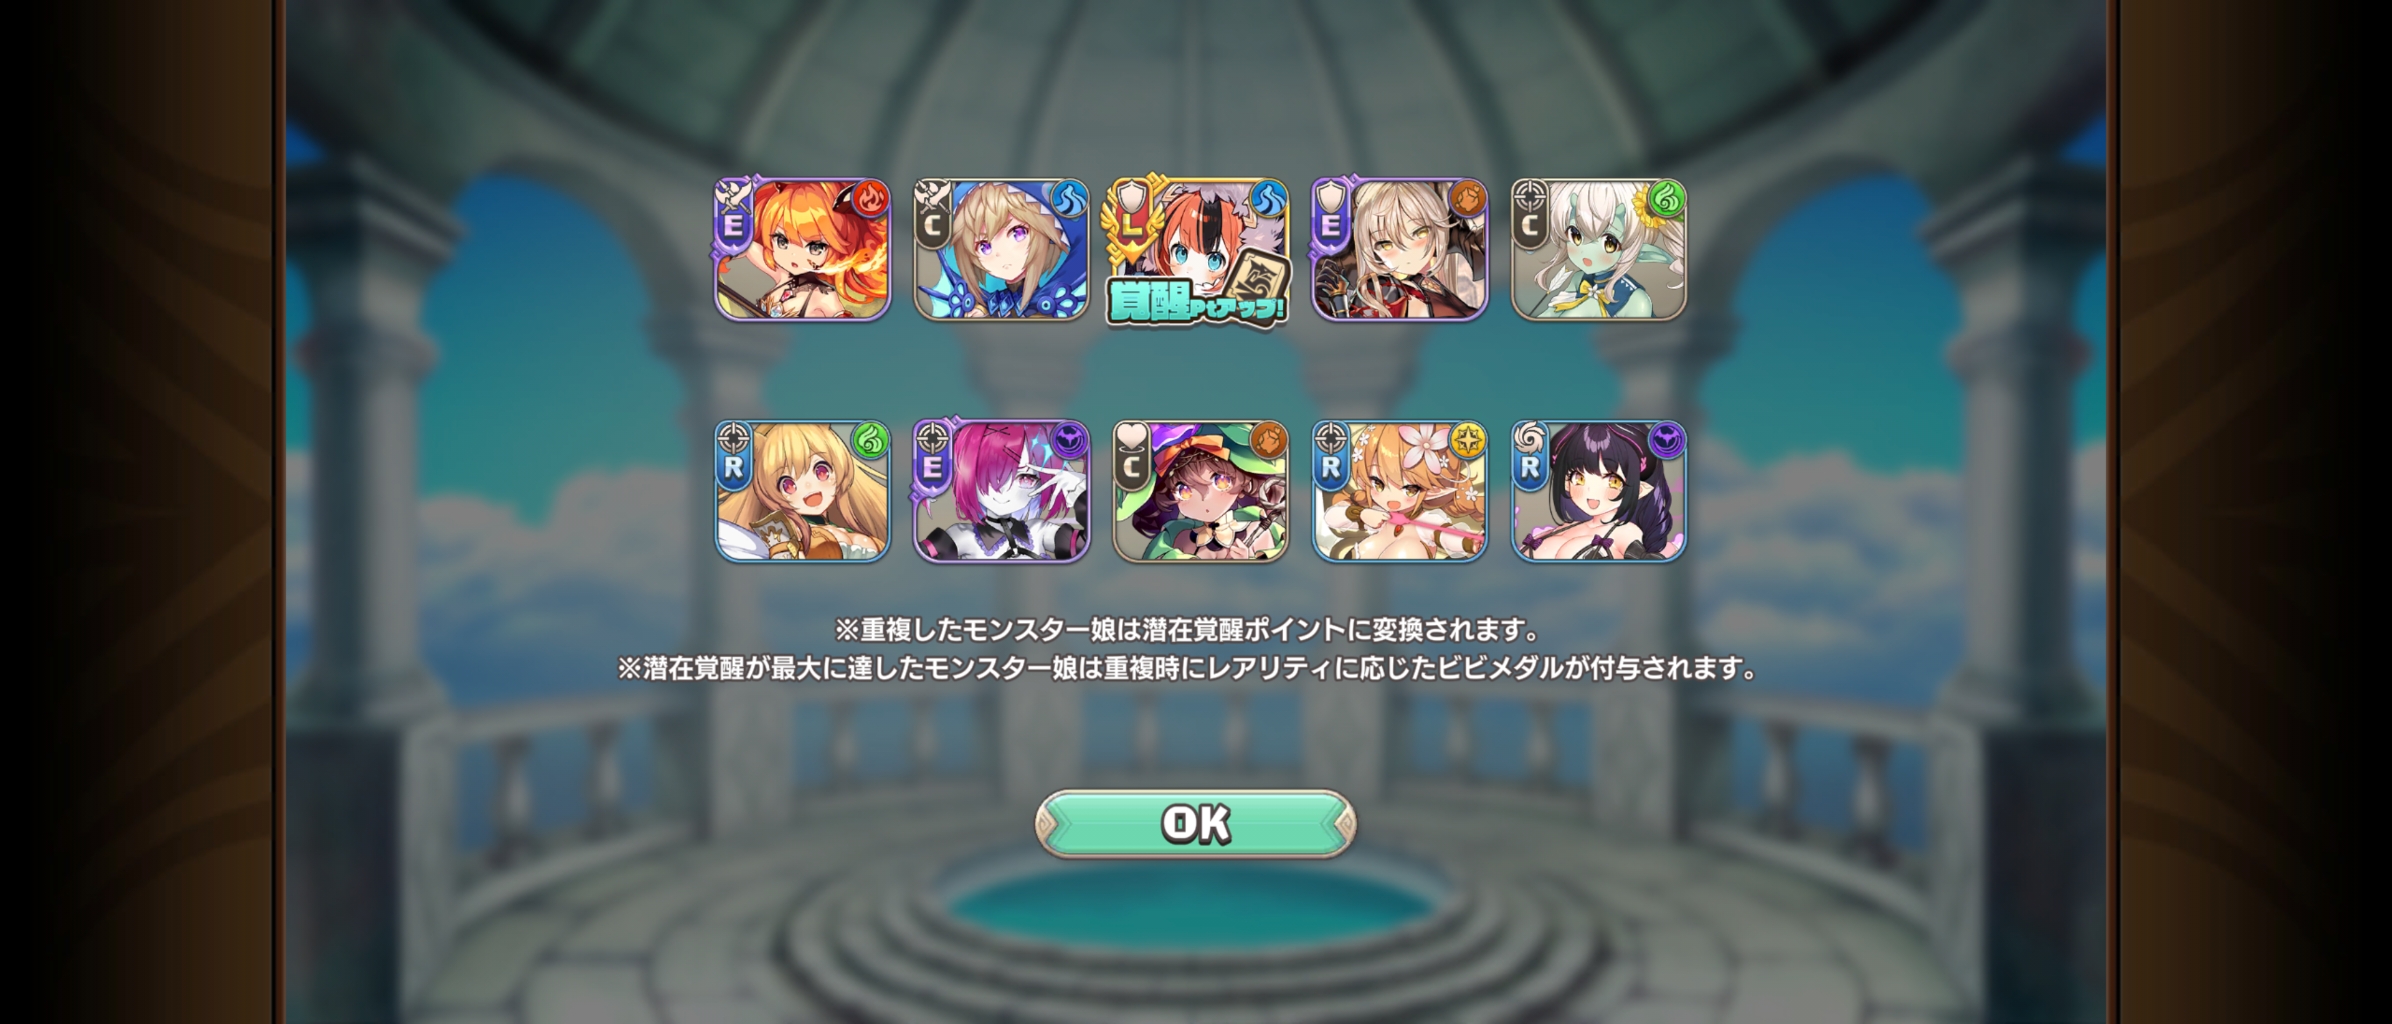Select the pink-haired E-rank dark card
The width and height of the screenshot is (2392, 1024).
coord(1001,491)
